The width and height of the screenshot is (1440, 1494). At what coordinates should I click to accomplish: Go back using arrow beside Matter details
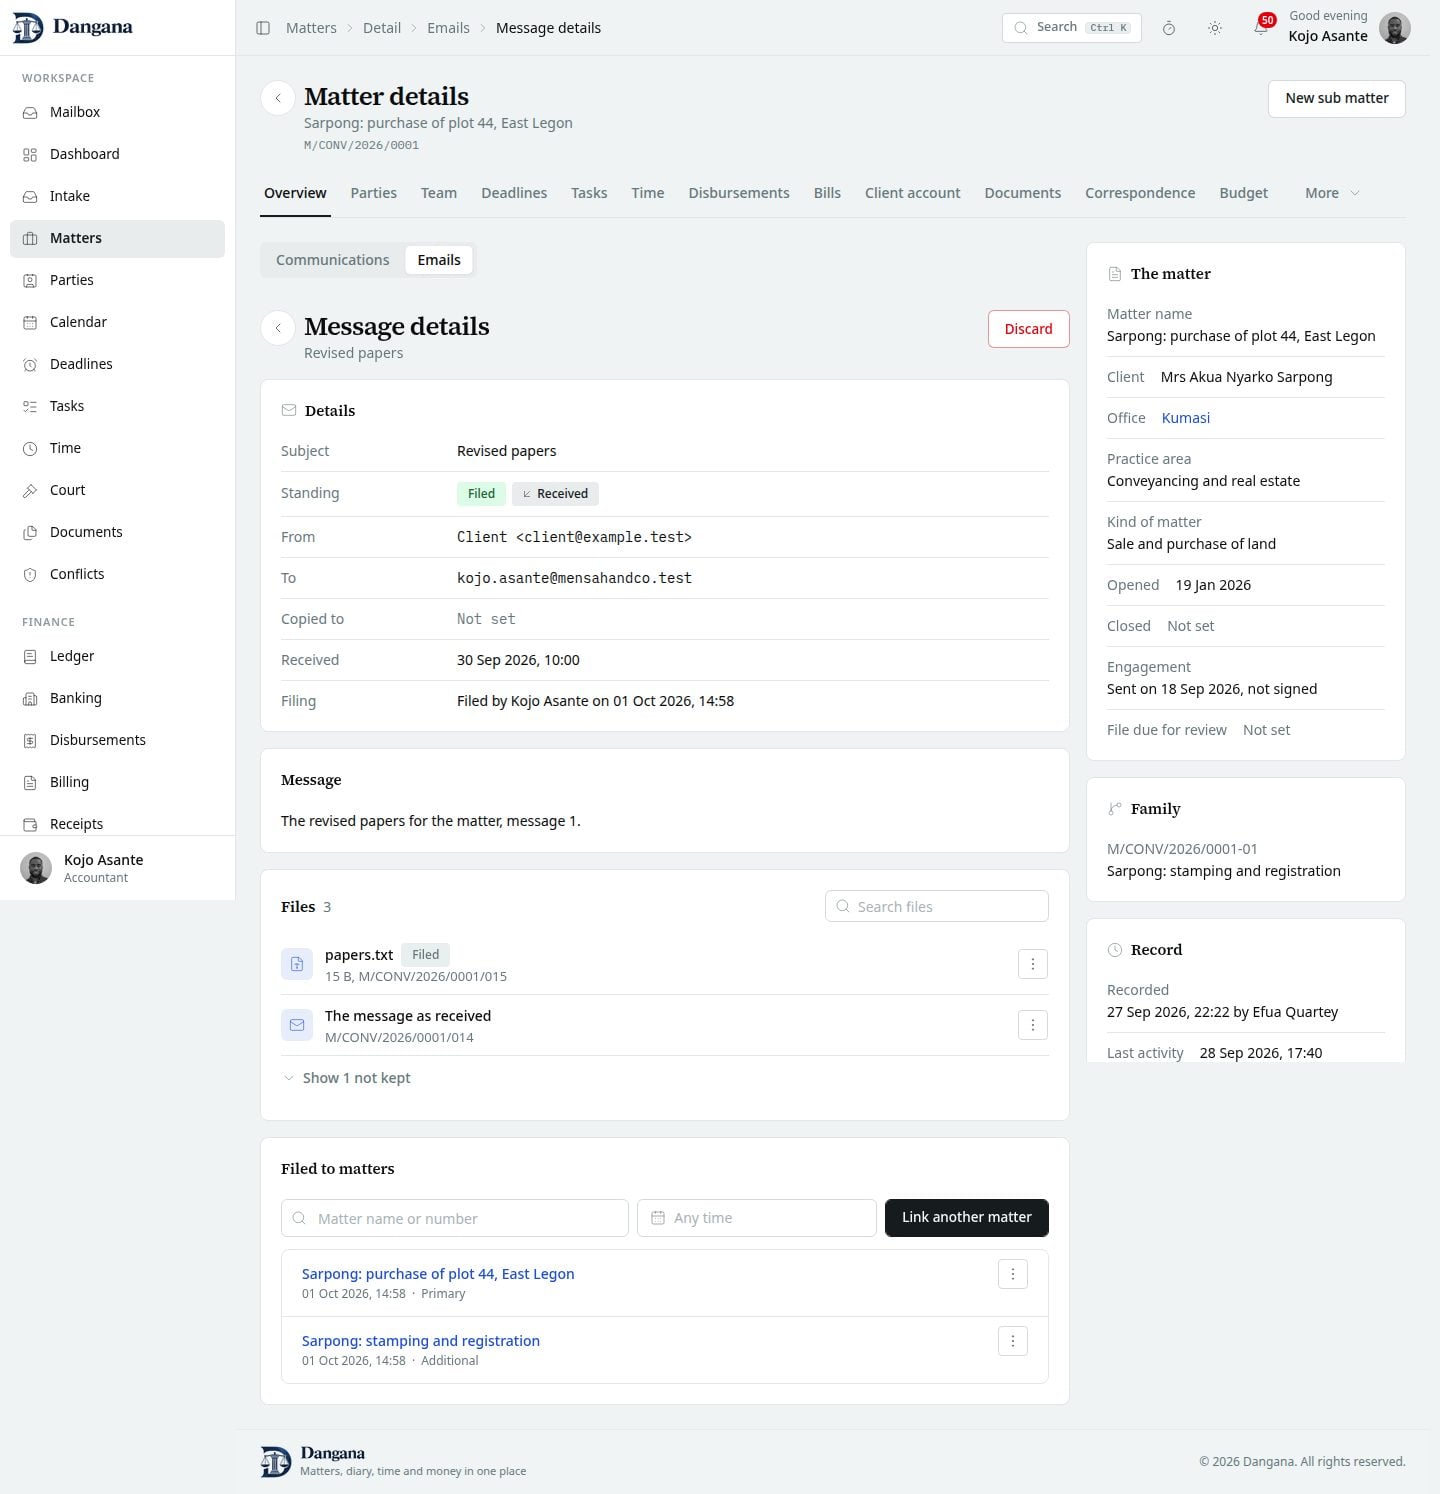point(278,98)
